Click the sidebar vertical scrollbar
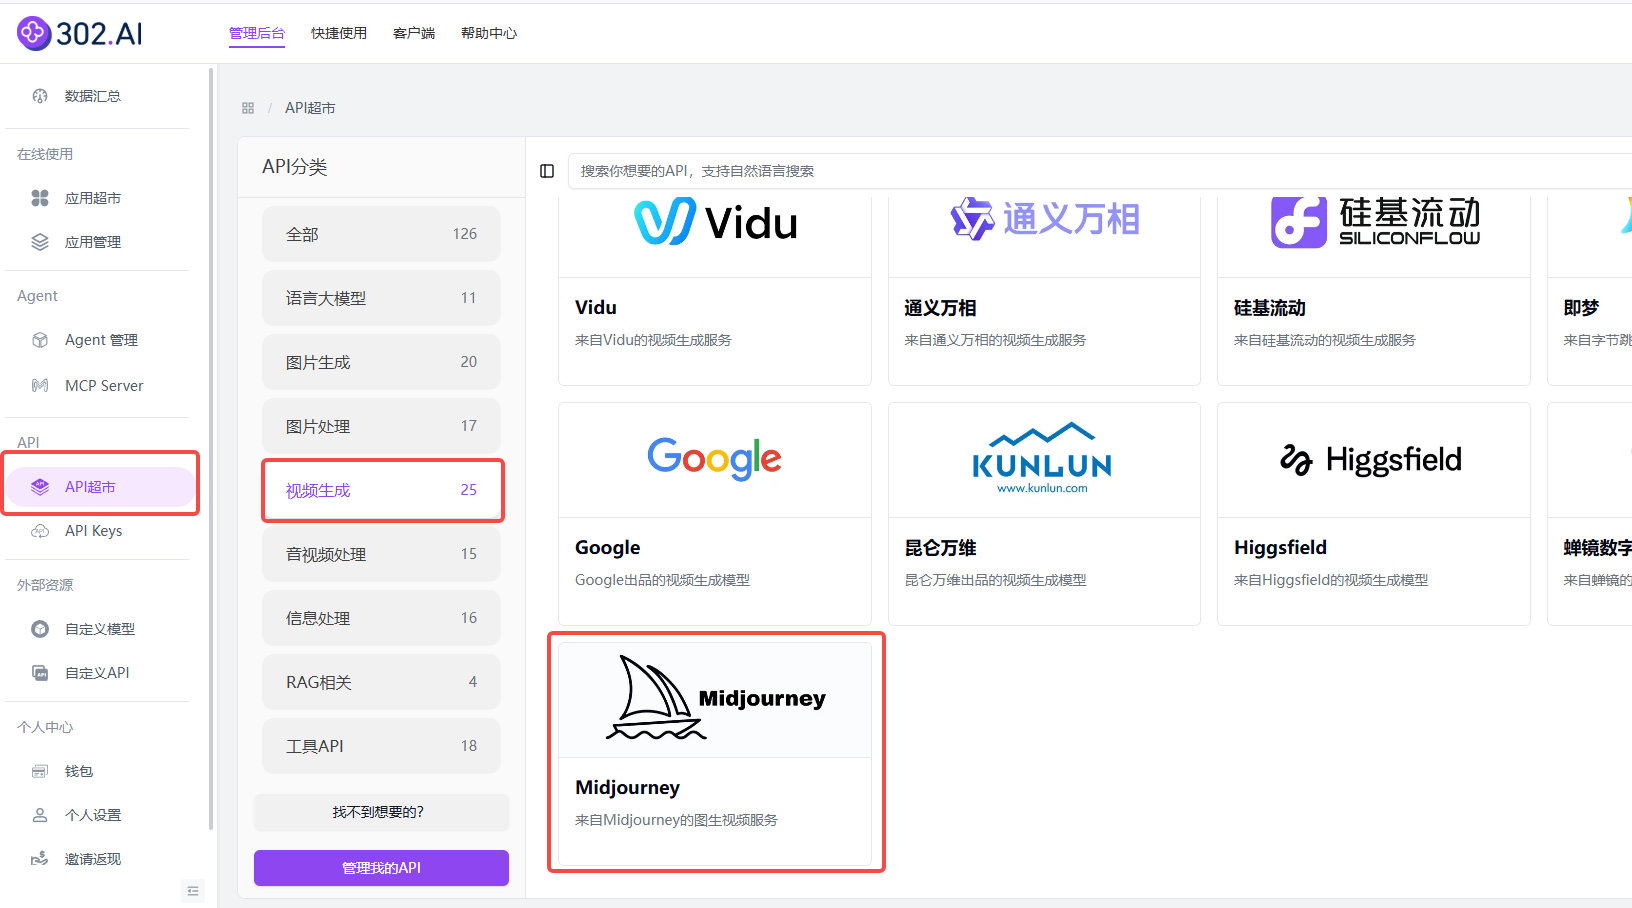1632x908 pixels. (211, 450)
